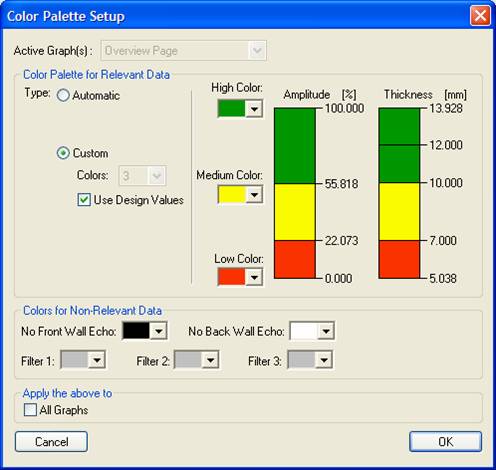Open the High Color dropdown arrow
The image size is (496, 470).
(254, 109)
